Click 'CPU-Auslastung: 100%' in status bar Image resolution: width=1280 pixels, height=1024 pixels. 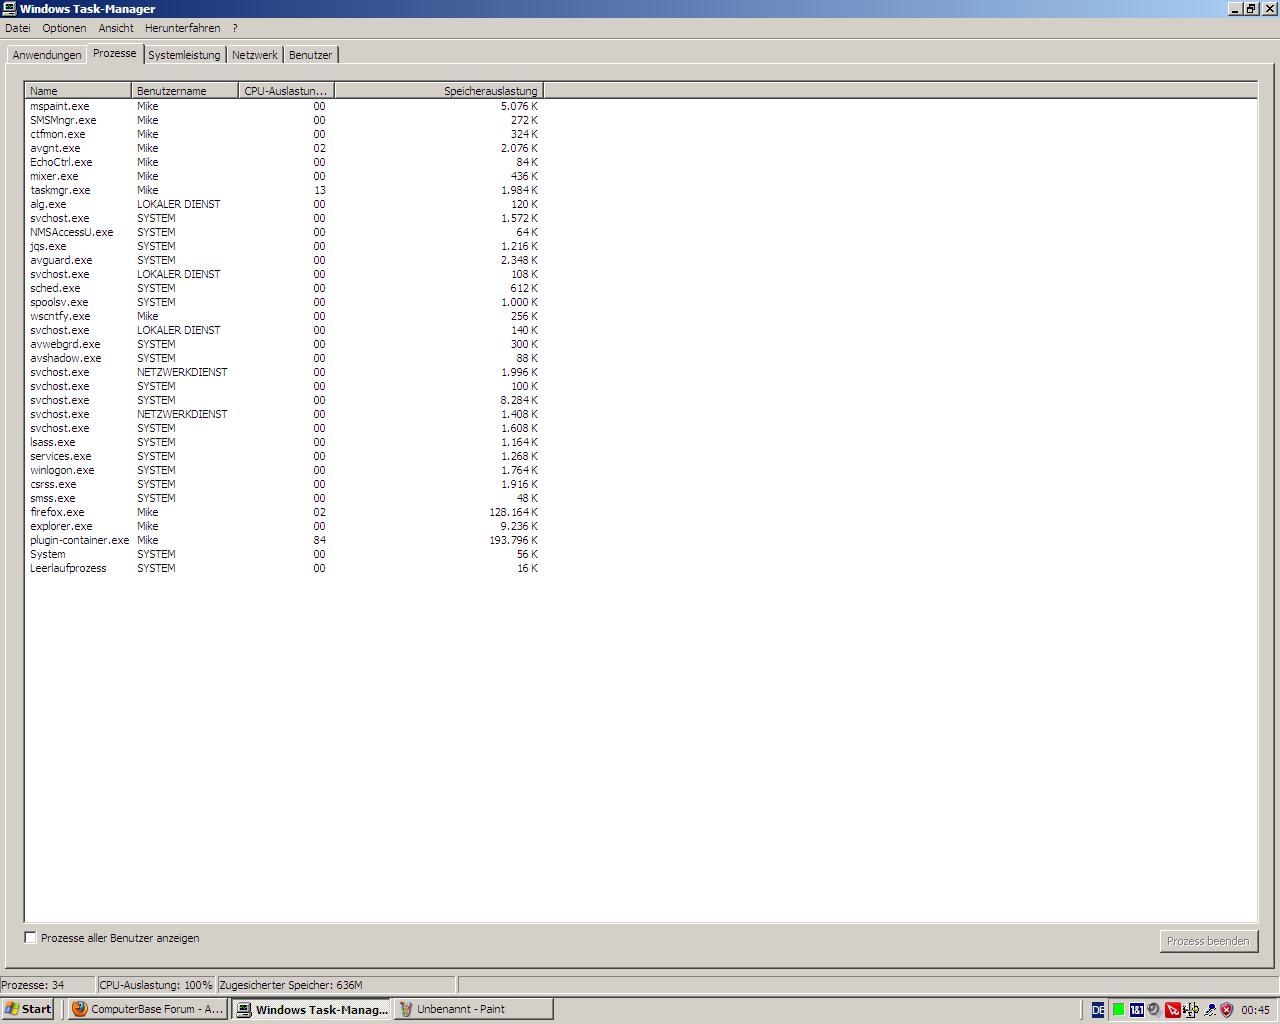[x=156, y=985]
